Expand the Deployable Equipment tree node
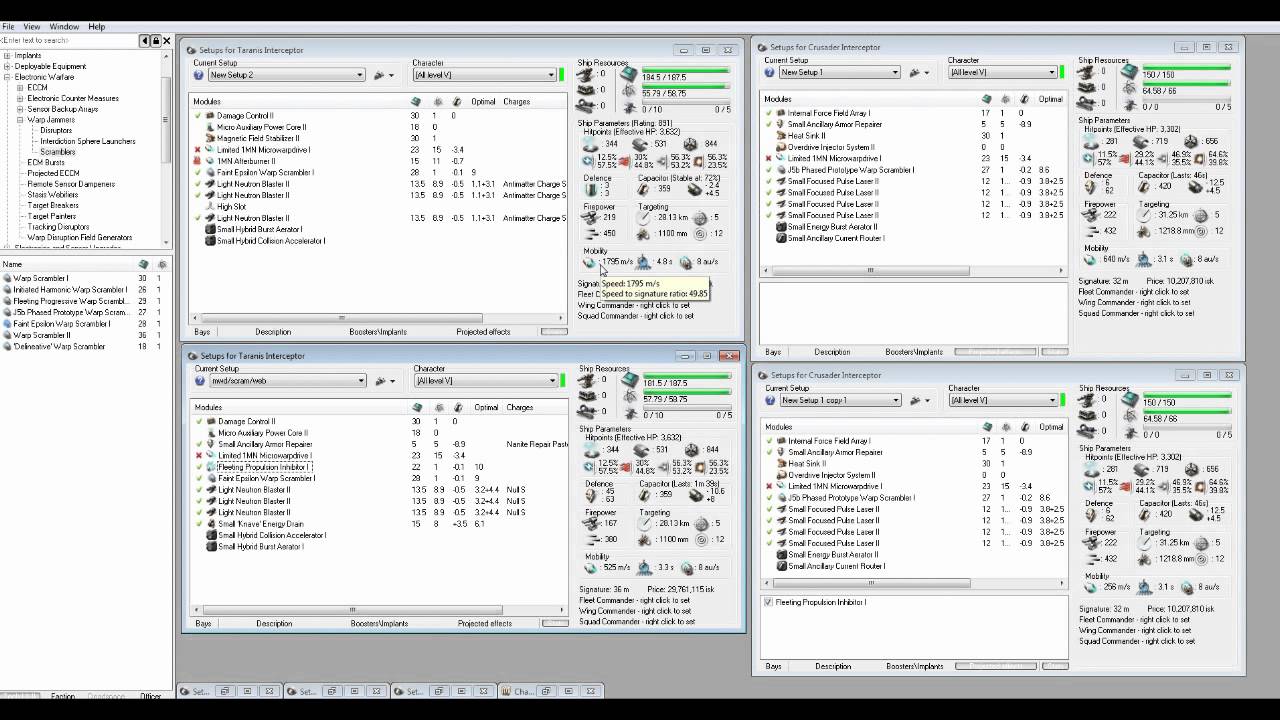Screen dimensions: 1280x720 point(8,67)
